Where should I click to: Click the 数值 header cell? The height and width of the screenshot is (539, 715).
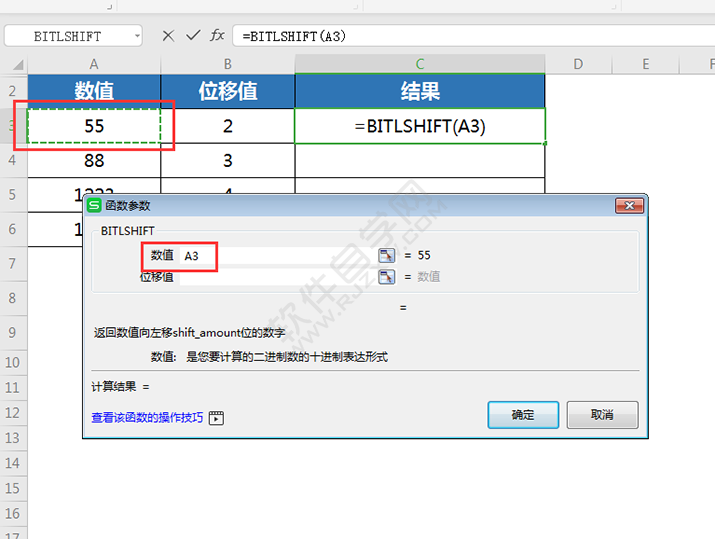[94, 91]
